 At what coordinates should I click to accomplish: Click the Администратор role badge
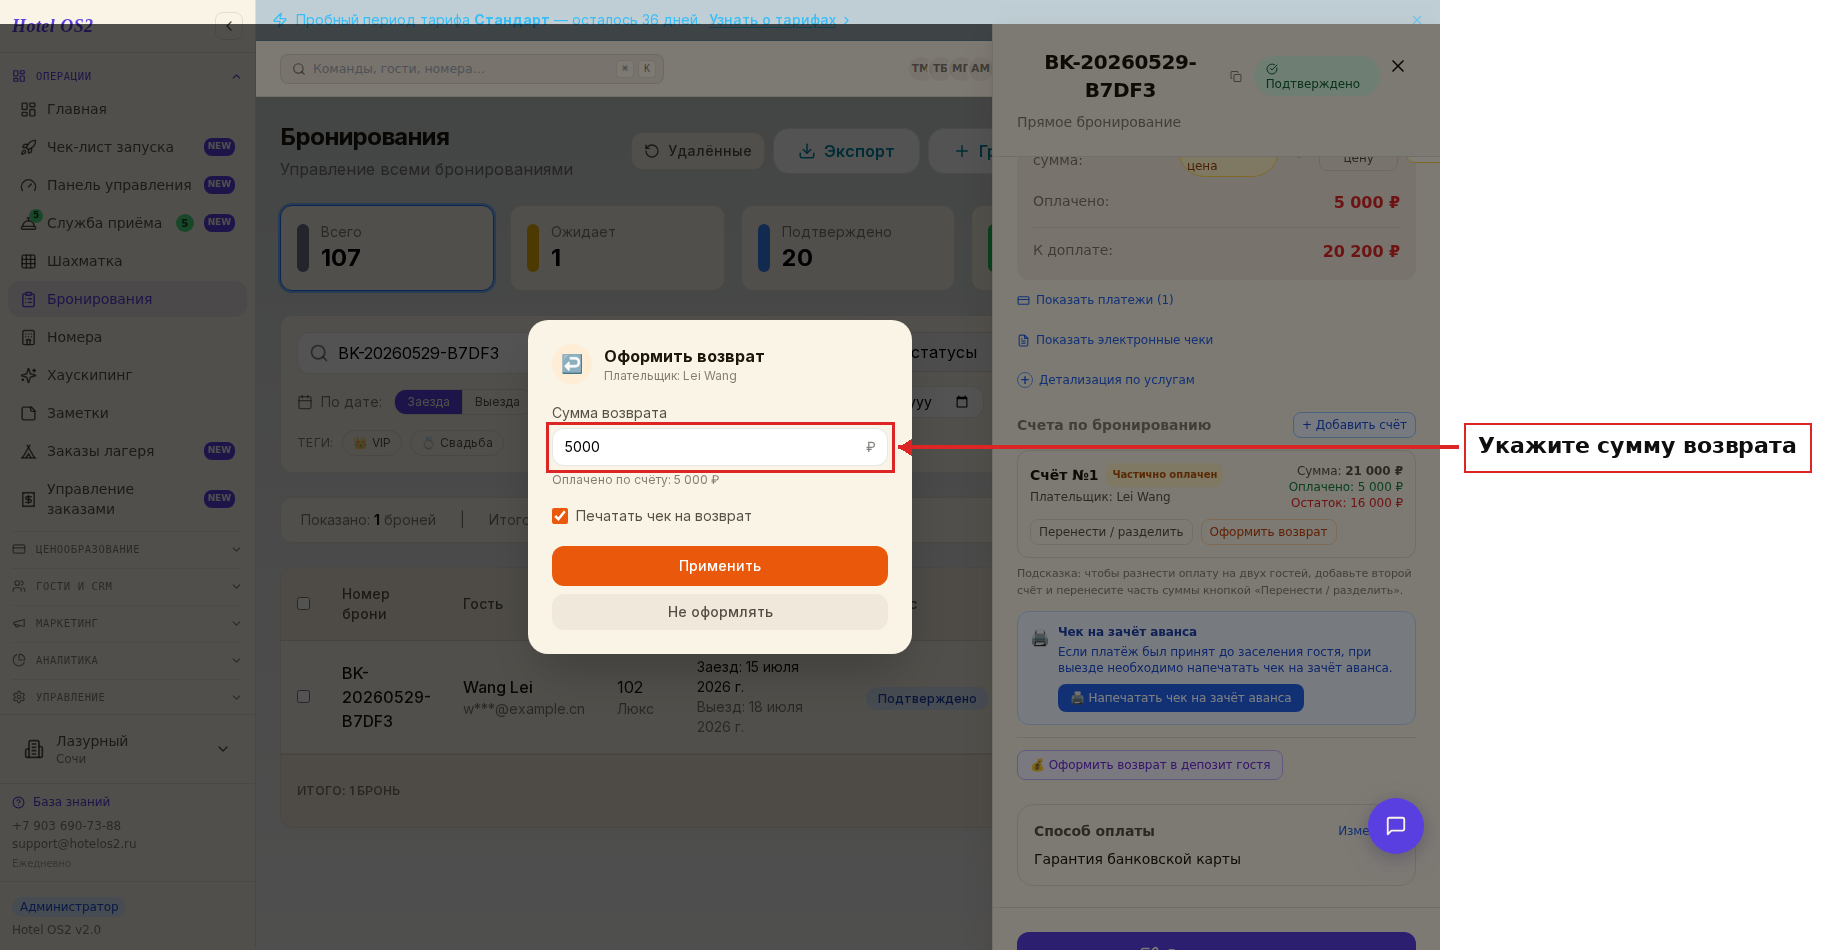tap(69, 907)
